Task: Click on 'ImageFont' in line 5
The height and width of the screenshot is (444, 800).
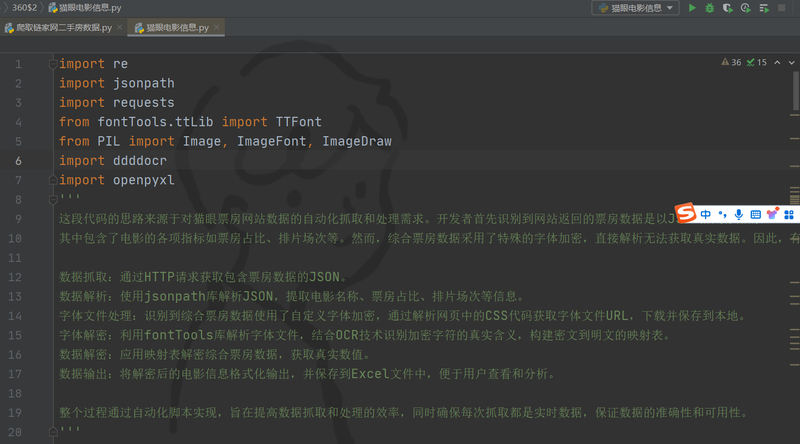Action: tap(271, 141)
